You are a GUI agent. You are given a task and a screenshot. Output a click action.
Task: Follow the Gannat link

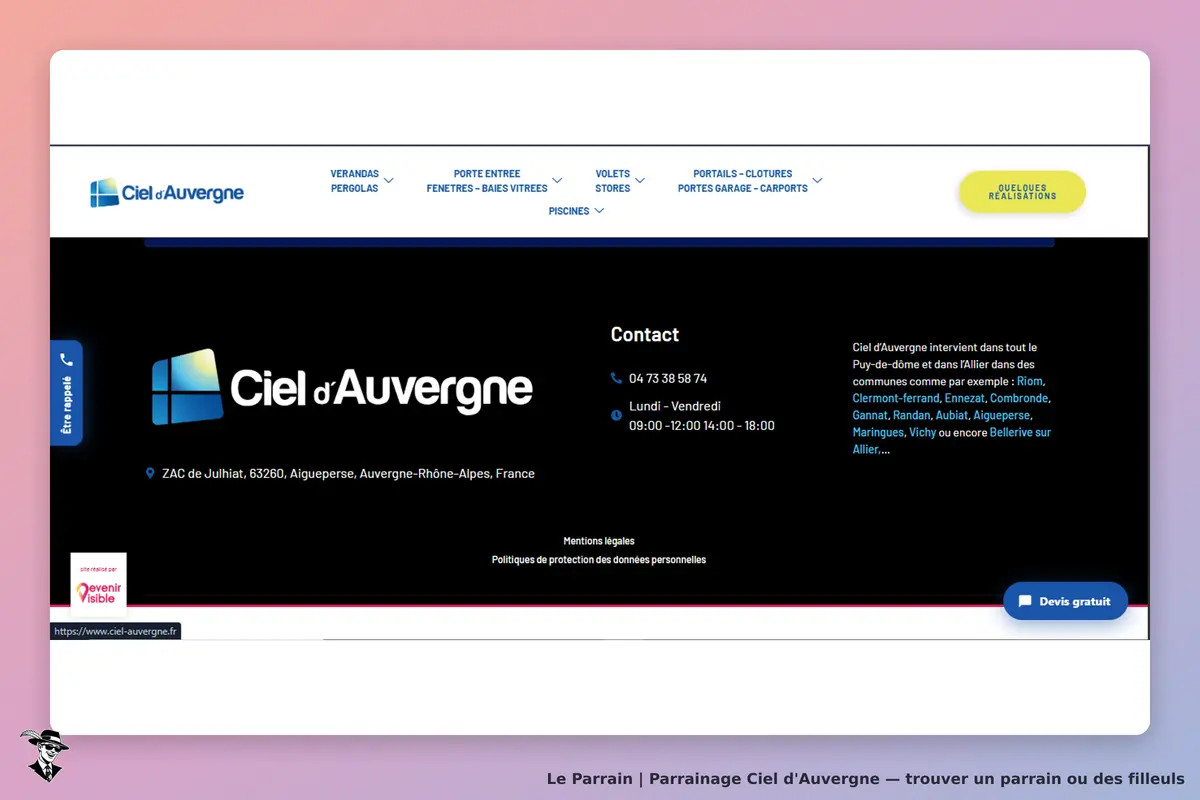coord(870,415)
